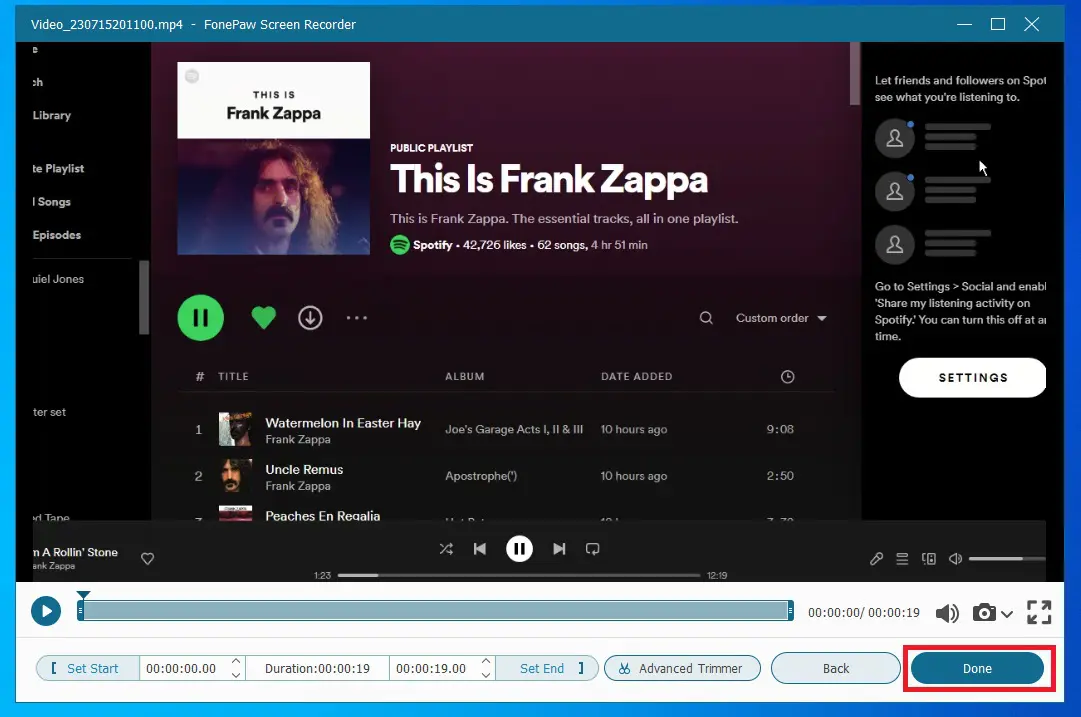The width and height of the screenshot is (1081, 717).
Task: Click the Set Start button
Action: [x=87, y=668]
